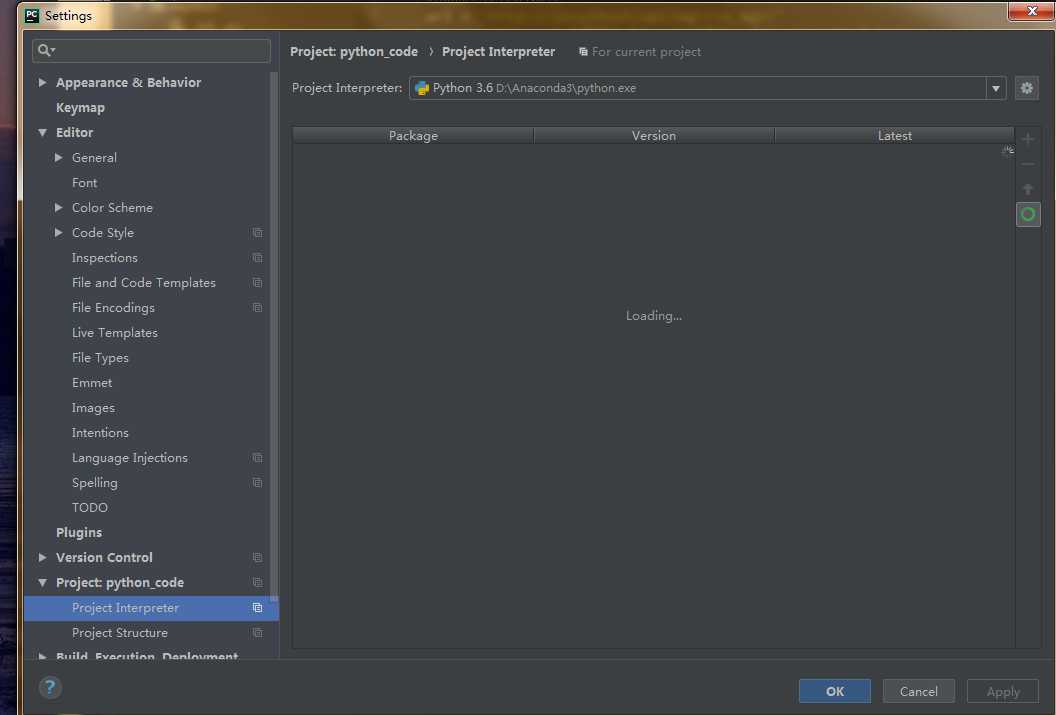Screen dimensions: 1056x715
Task: Expand the Code Style subsection arrow
Action: pos(59,232)
